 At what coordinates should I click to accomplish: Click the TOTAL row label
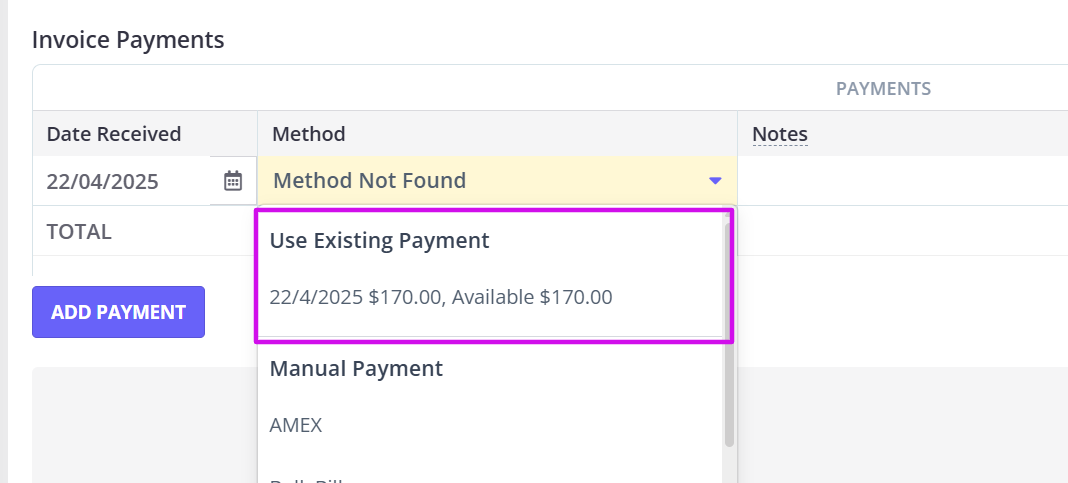[x=78, y=232]
